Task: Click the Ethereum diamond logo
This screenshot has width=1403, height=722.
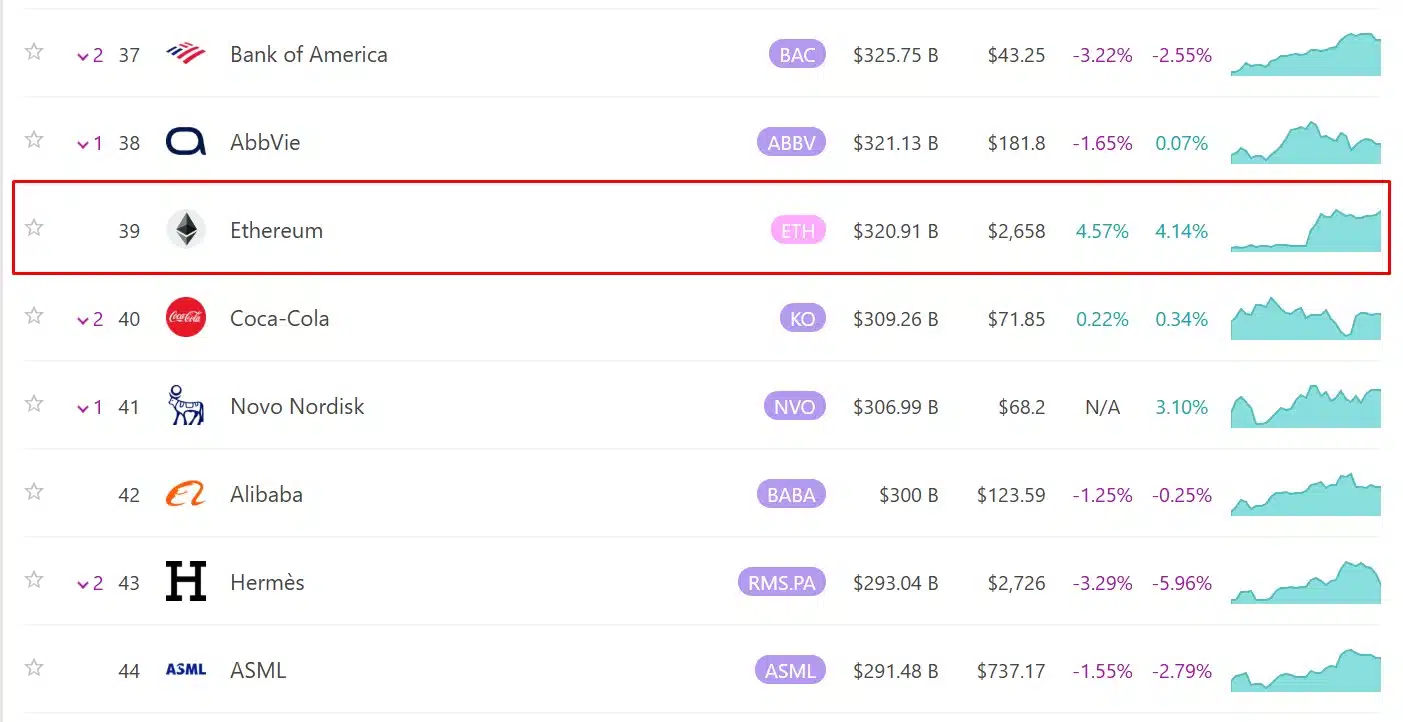Action: pos(186,230)
